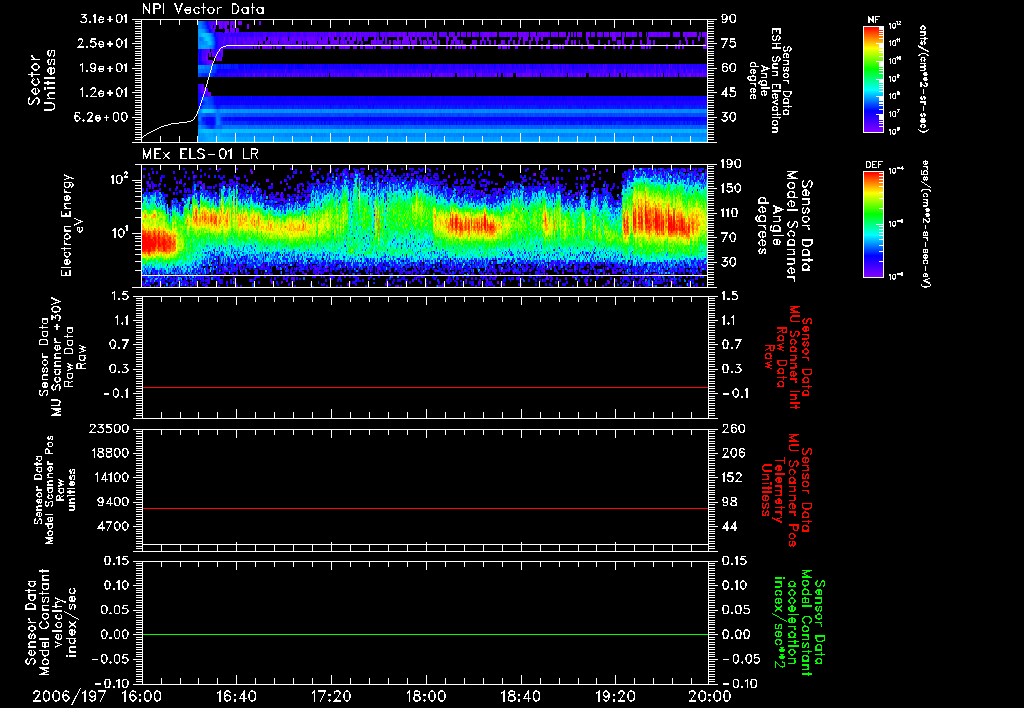Click the 4700 scanner position tick
Image resolution: width=1024 pixels, height=708 pixels.
[113, 526]
